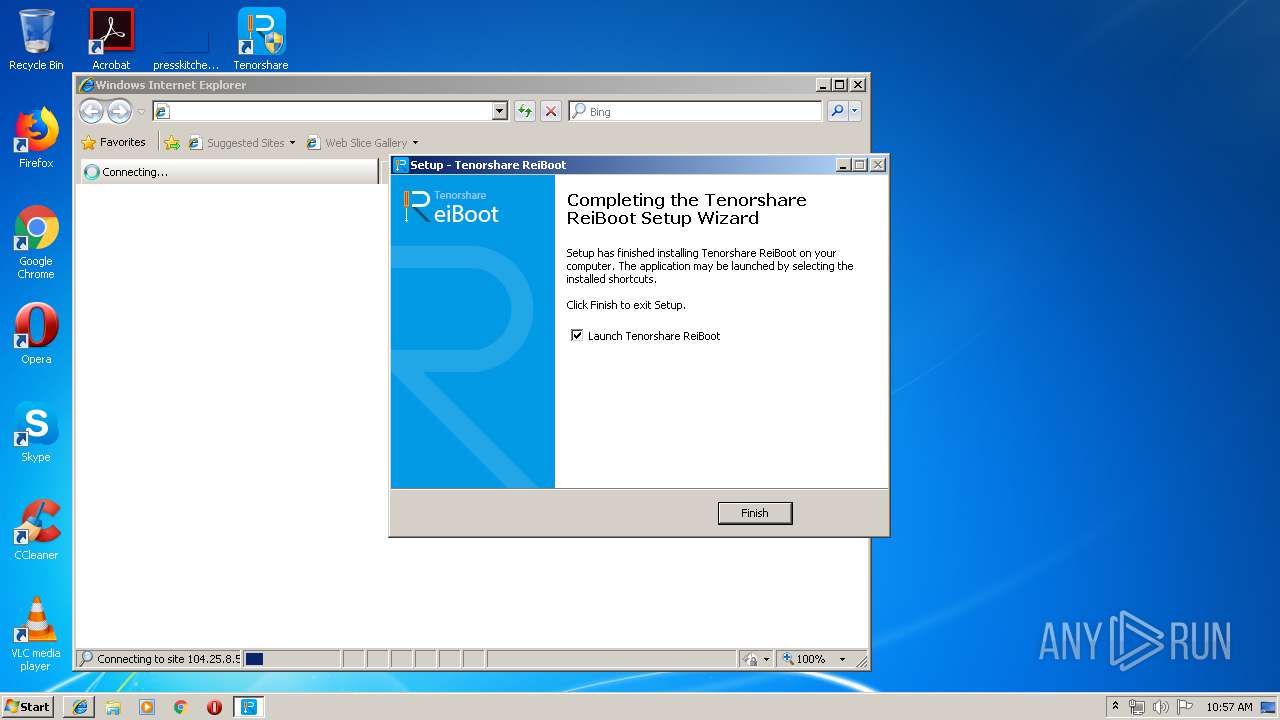Open Google Chrome desktop shortcut
Screen dimensions: 1280x720
(36, 243)
